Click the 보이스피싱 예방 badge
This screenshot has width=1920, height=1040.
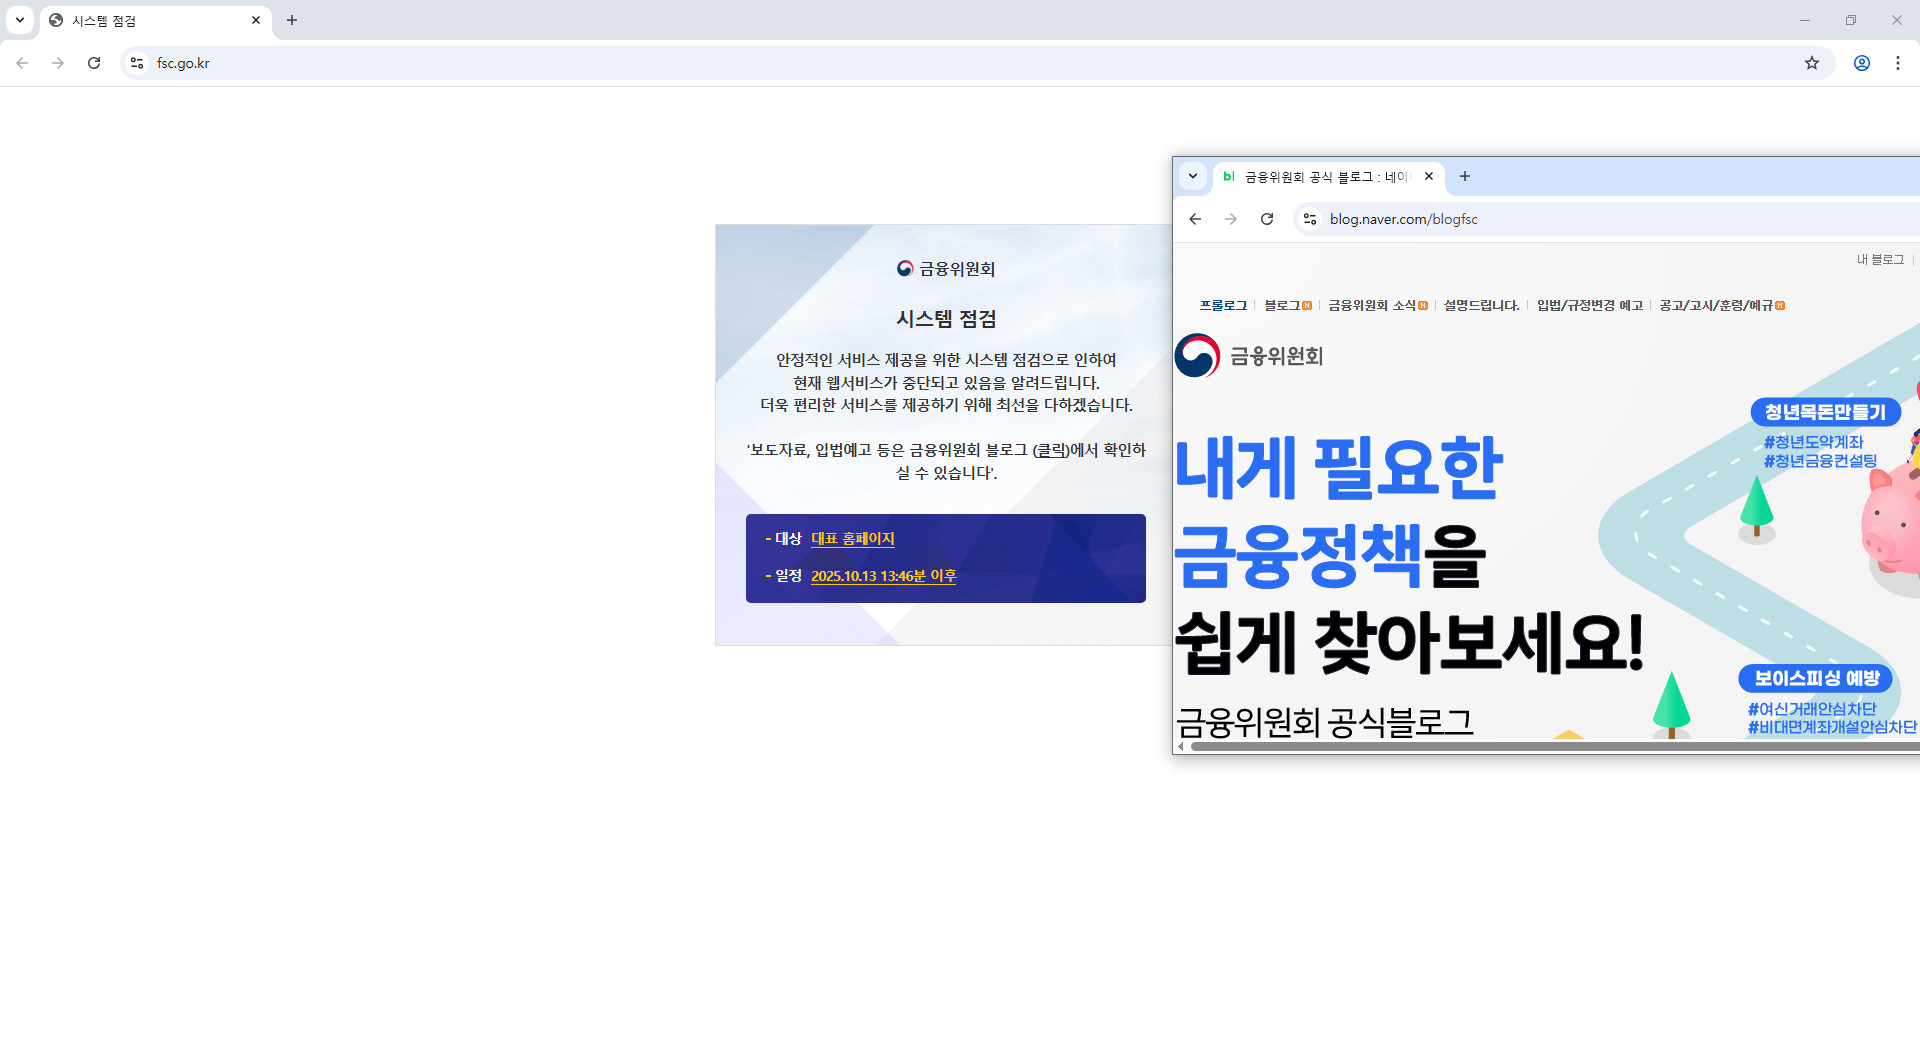click(x=1816, y=678)
